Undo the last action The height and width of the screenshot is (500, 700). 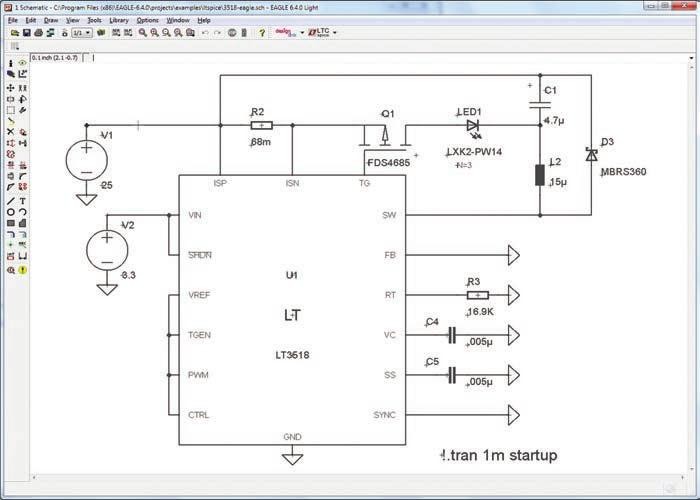point(205,33)
